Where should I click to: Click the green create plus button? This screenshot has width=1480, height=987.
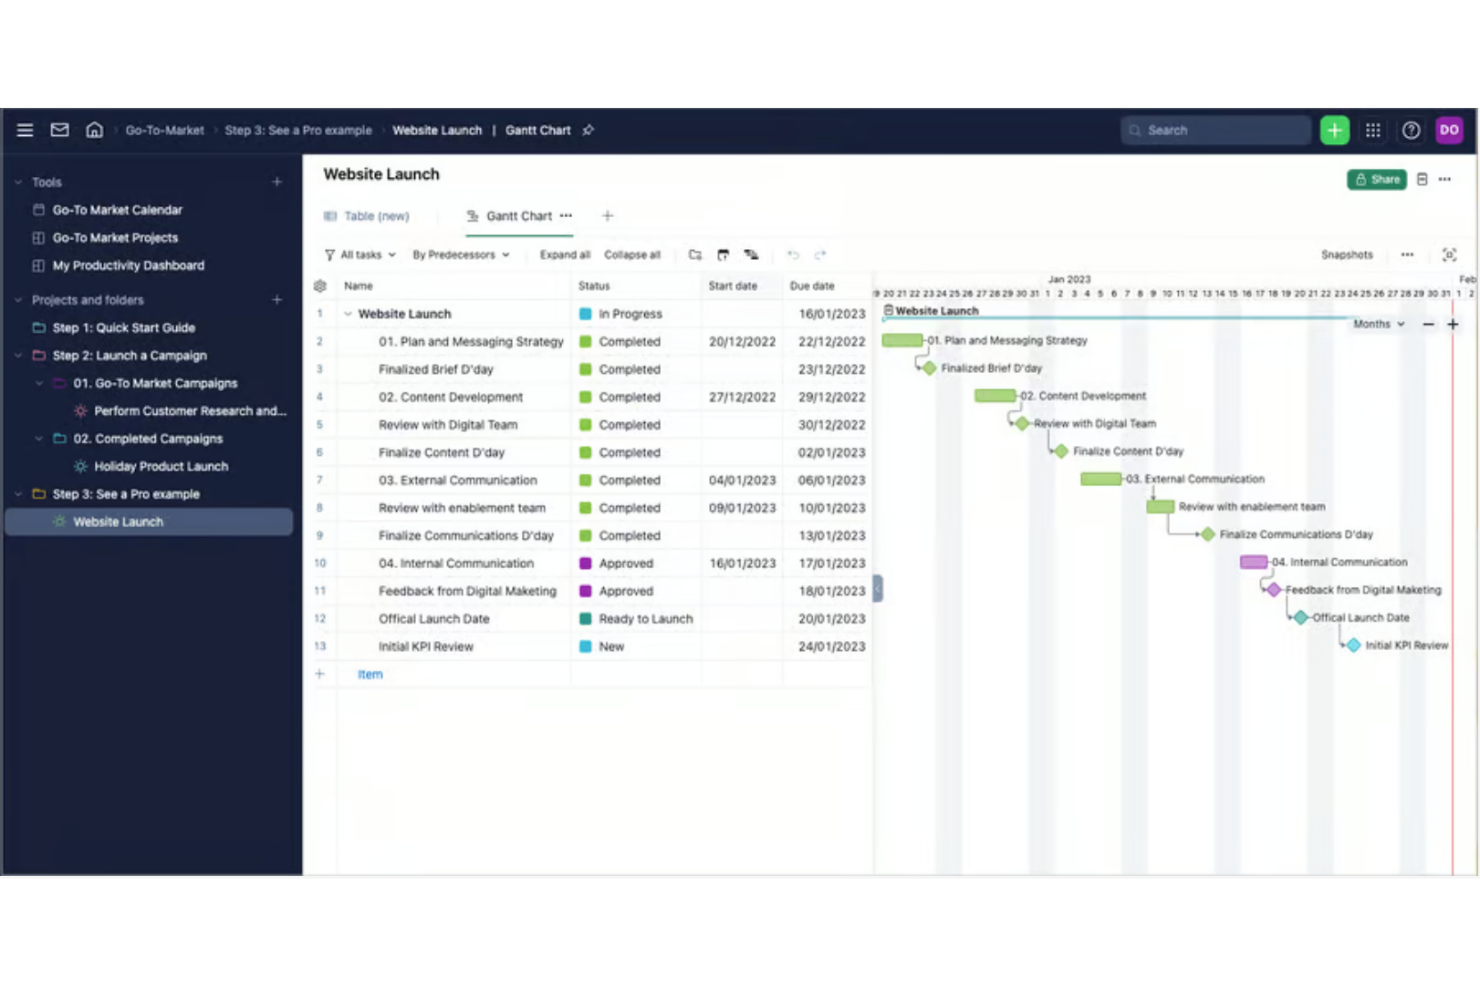1334,130
